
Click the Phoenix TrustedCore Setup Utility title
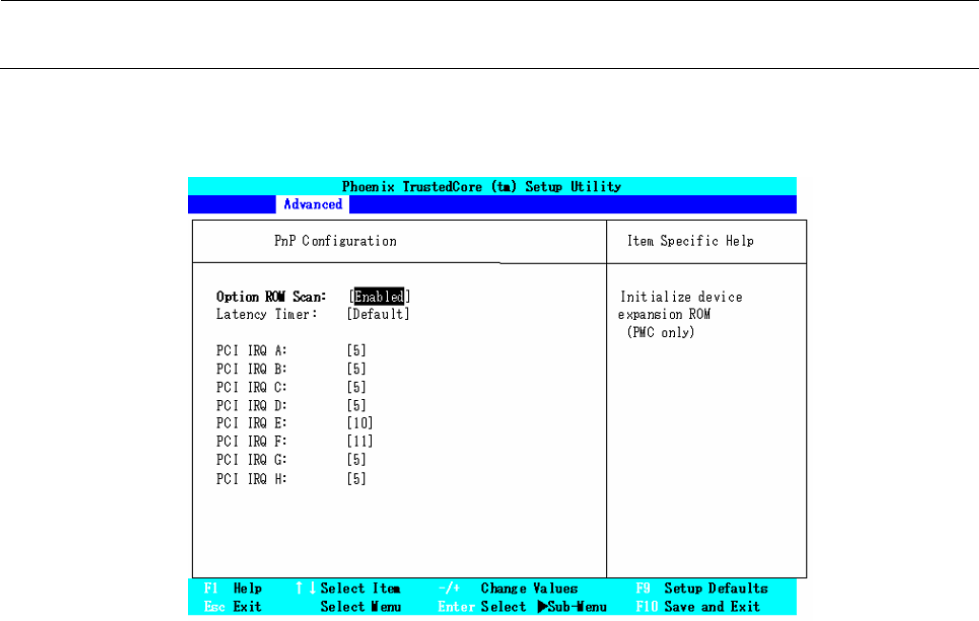481,187
